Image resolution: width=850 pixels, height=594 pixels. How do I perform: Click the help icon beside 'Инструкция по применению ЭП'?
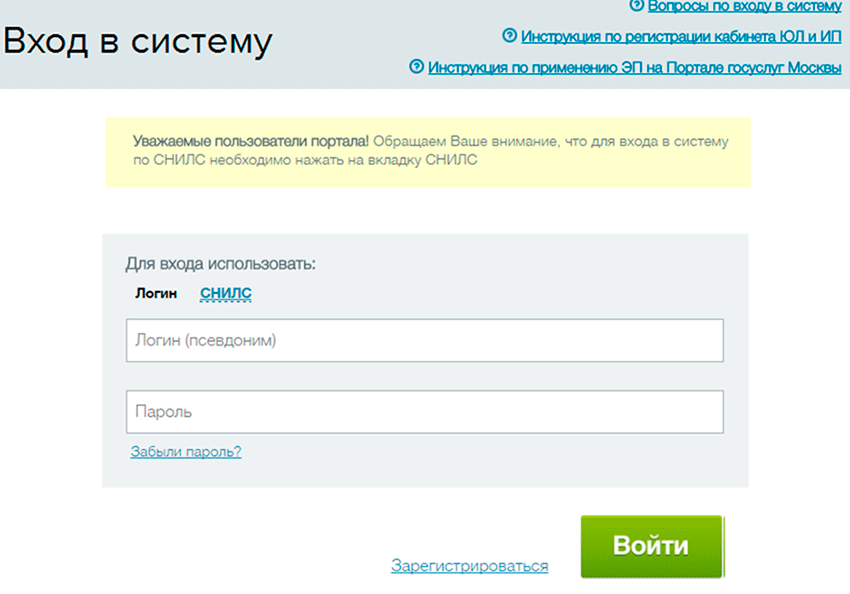click(x=416, y=67)
